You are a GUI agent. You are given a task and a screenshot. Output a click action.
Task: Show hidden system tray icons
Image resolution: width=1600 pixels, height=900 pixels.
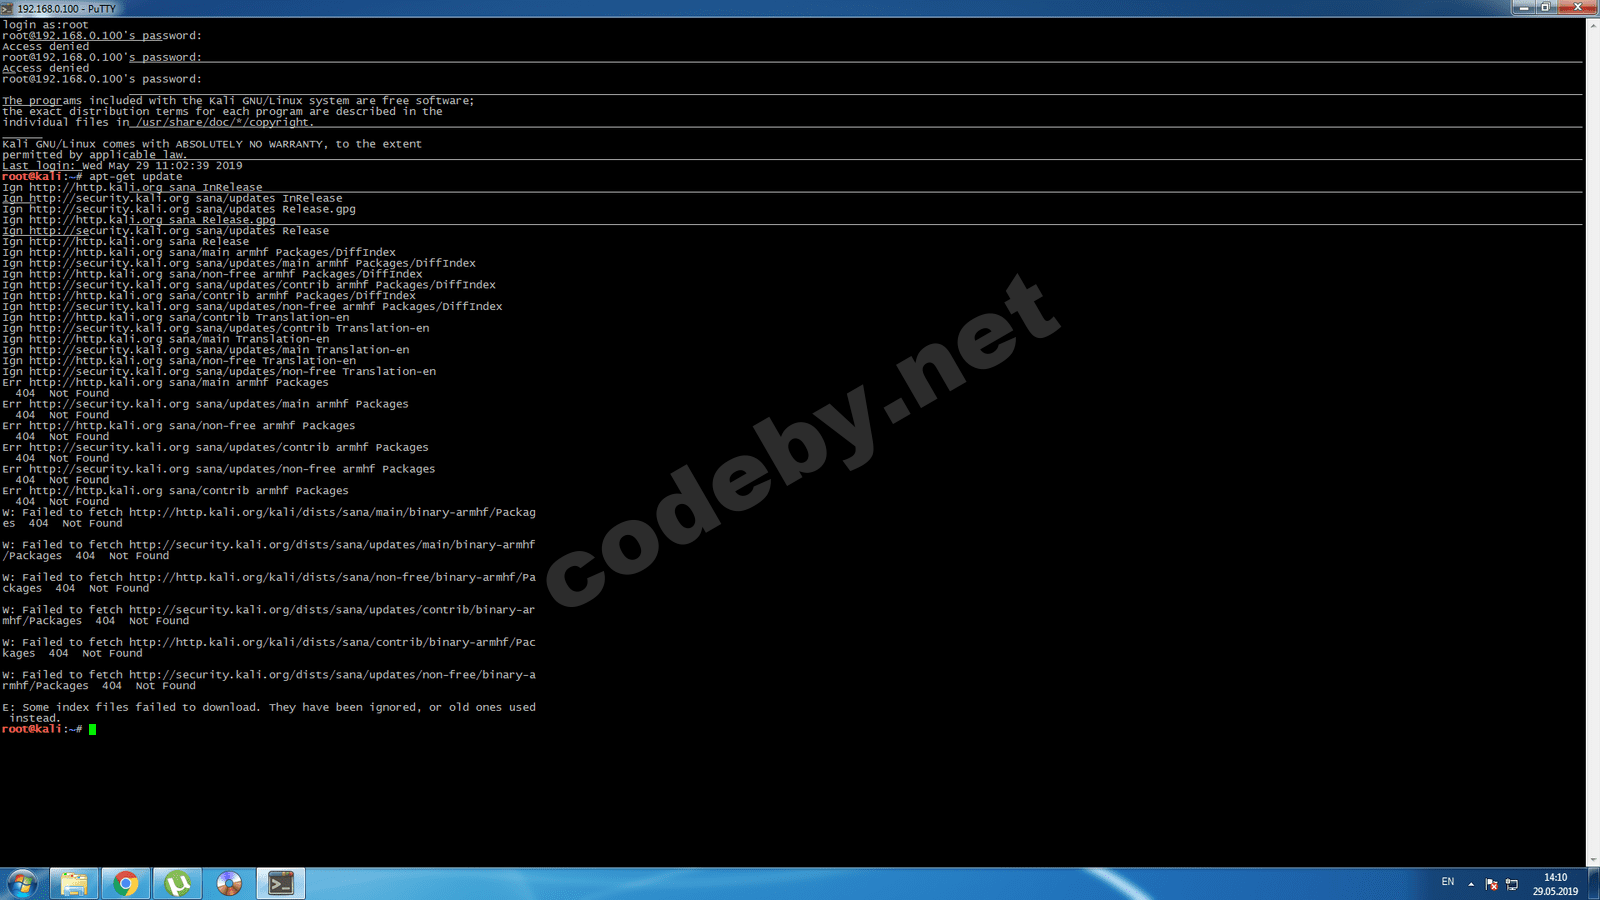[x=1471, y=884]
